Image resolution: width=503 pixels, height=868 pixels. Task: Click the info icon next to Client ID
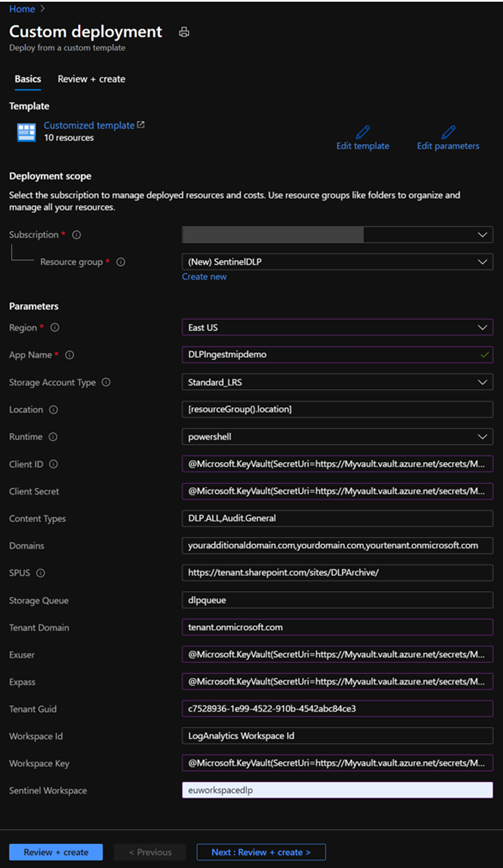coord(53,464)
